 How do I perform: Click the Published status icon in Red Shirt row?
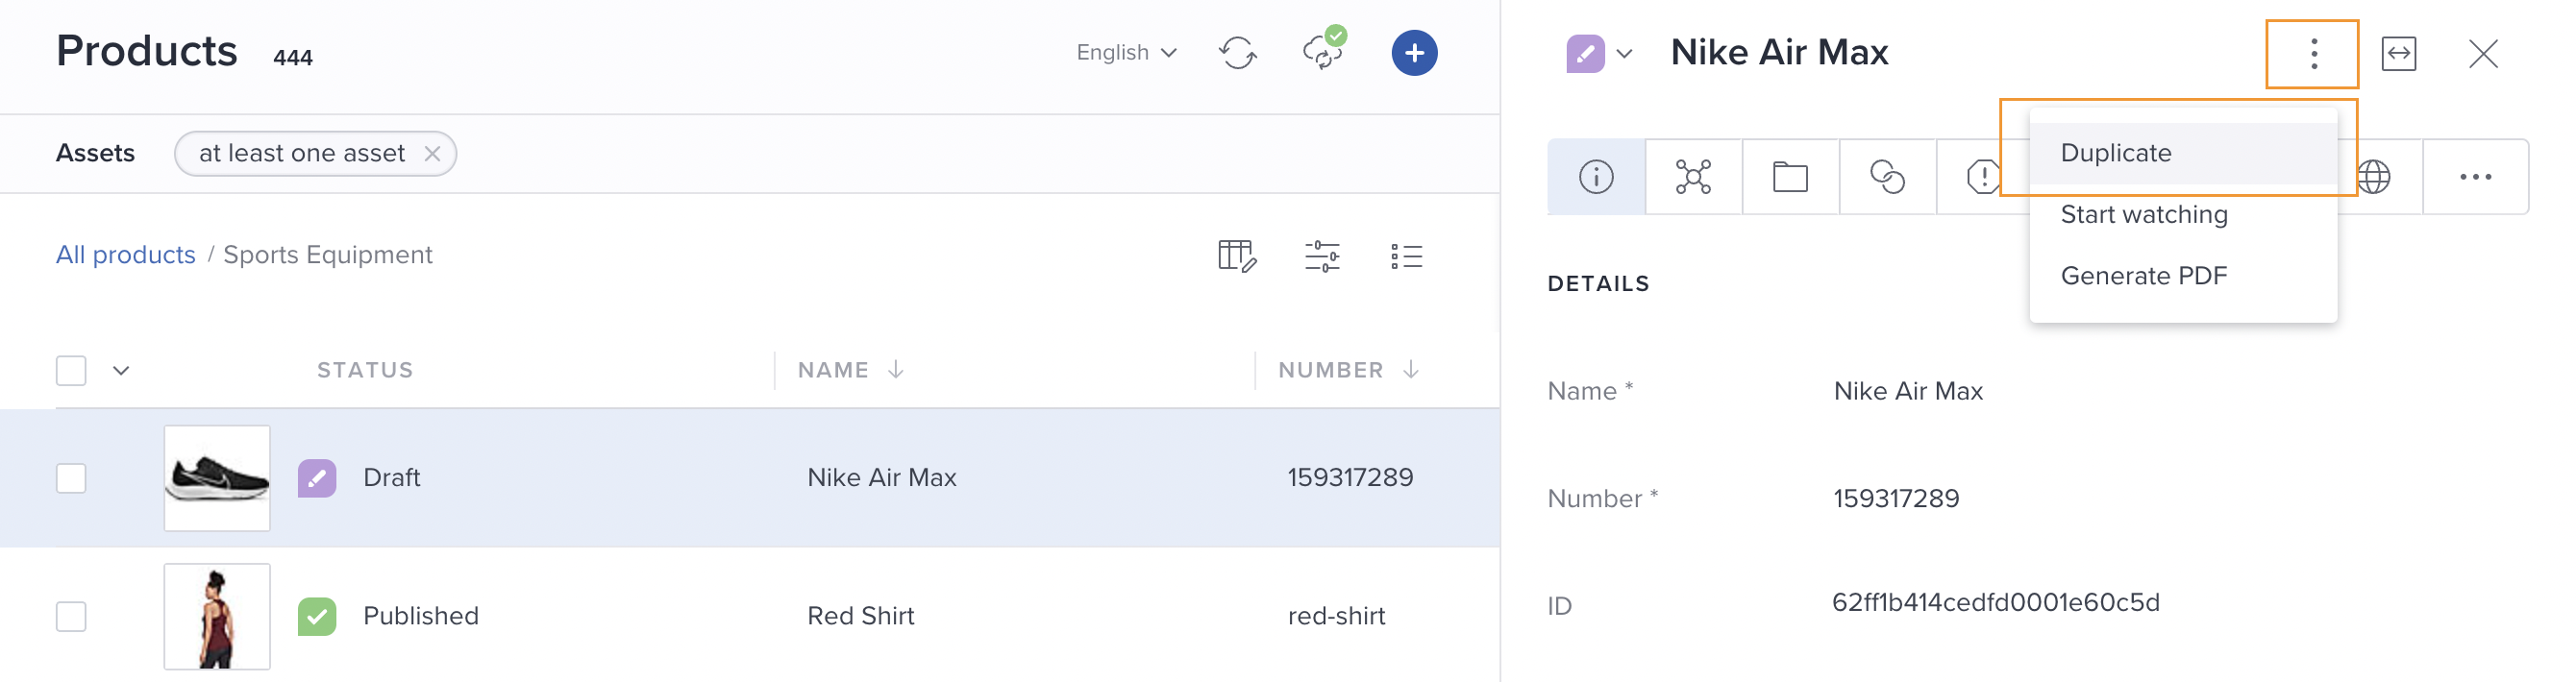click(317, 616)
